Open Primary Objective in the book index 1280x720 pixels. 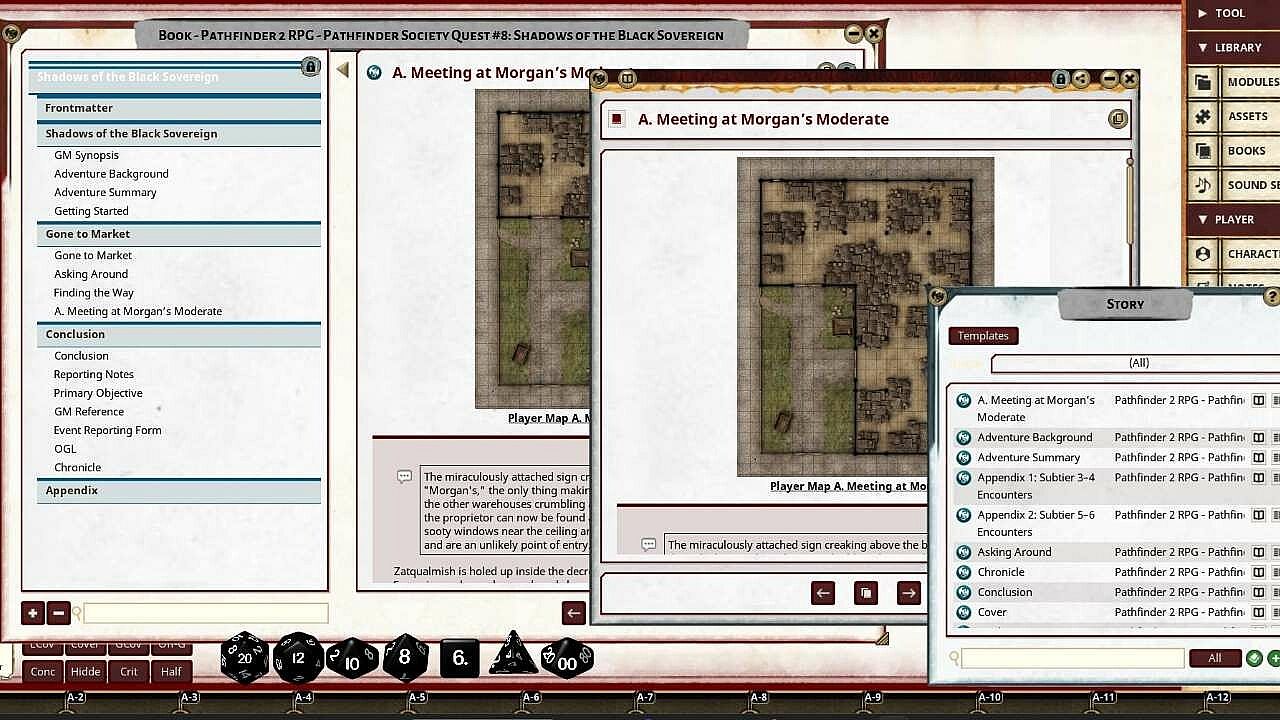tap(98, 393)
